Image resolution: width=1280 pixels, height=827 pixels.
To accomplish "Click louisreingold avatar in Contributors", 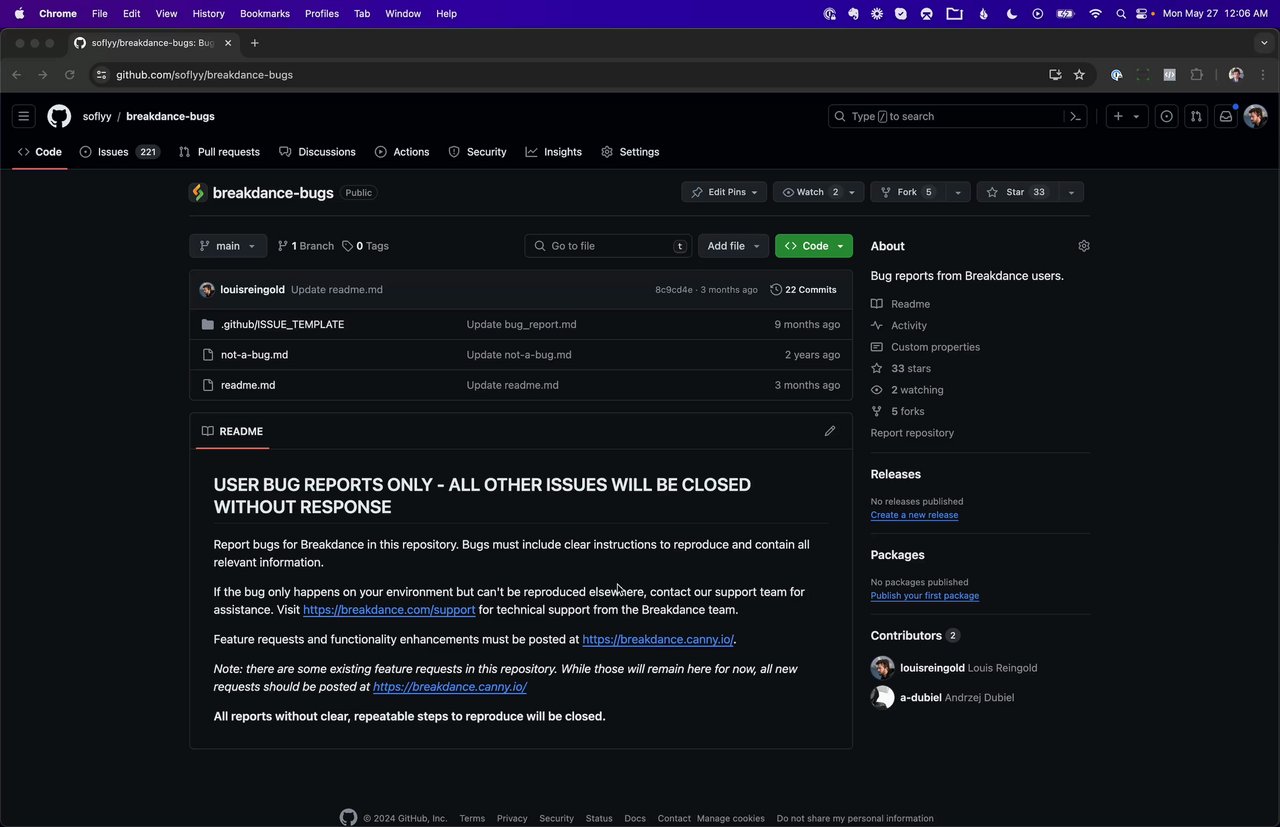I will pos(882,668).
